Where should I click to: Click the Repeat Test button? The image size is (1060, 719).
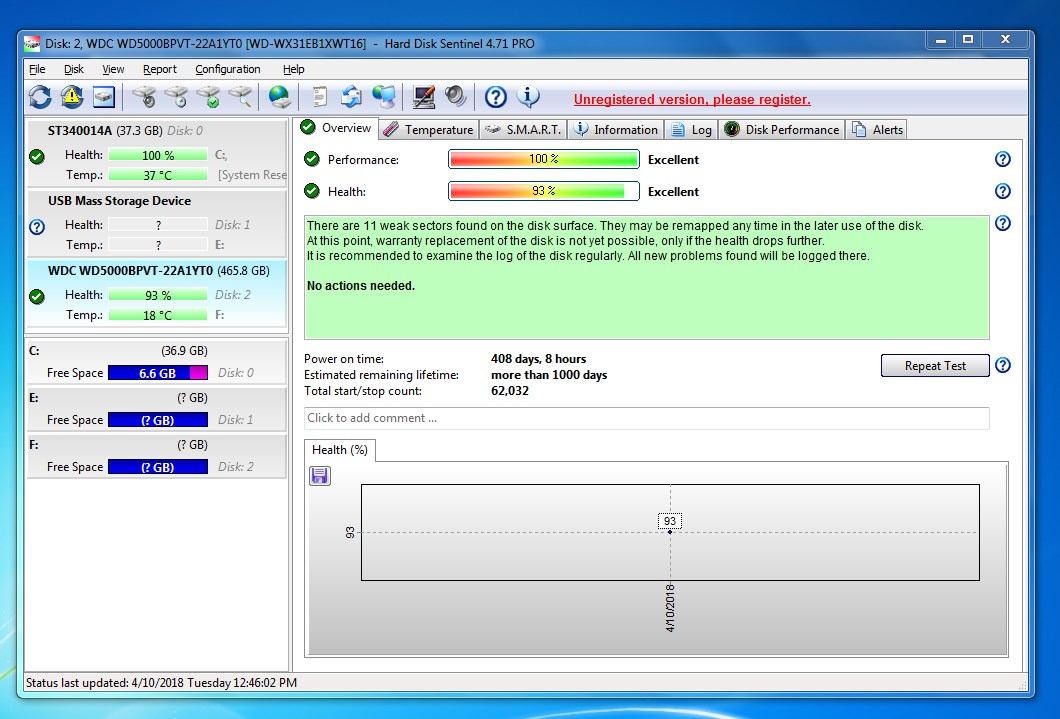(x=935, y=366)
